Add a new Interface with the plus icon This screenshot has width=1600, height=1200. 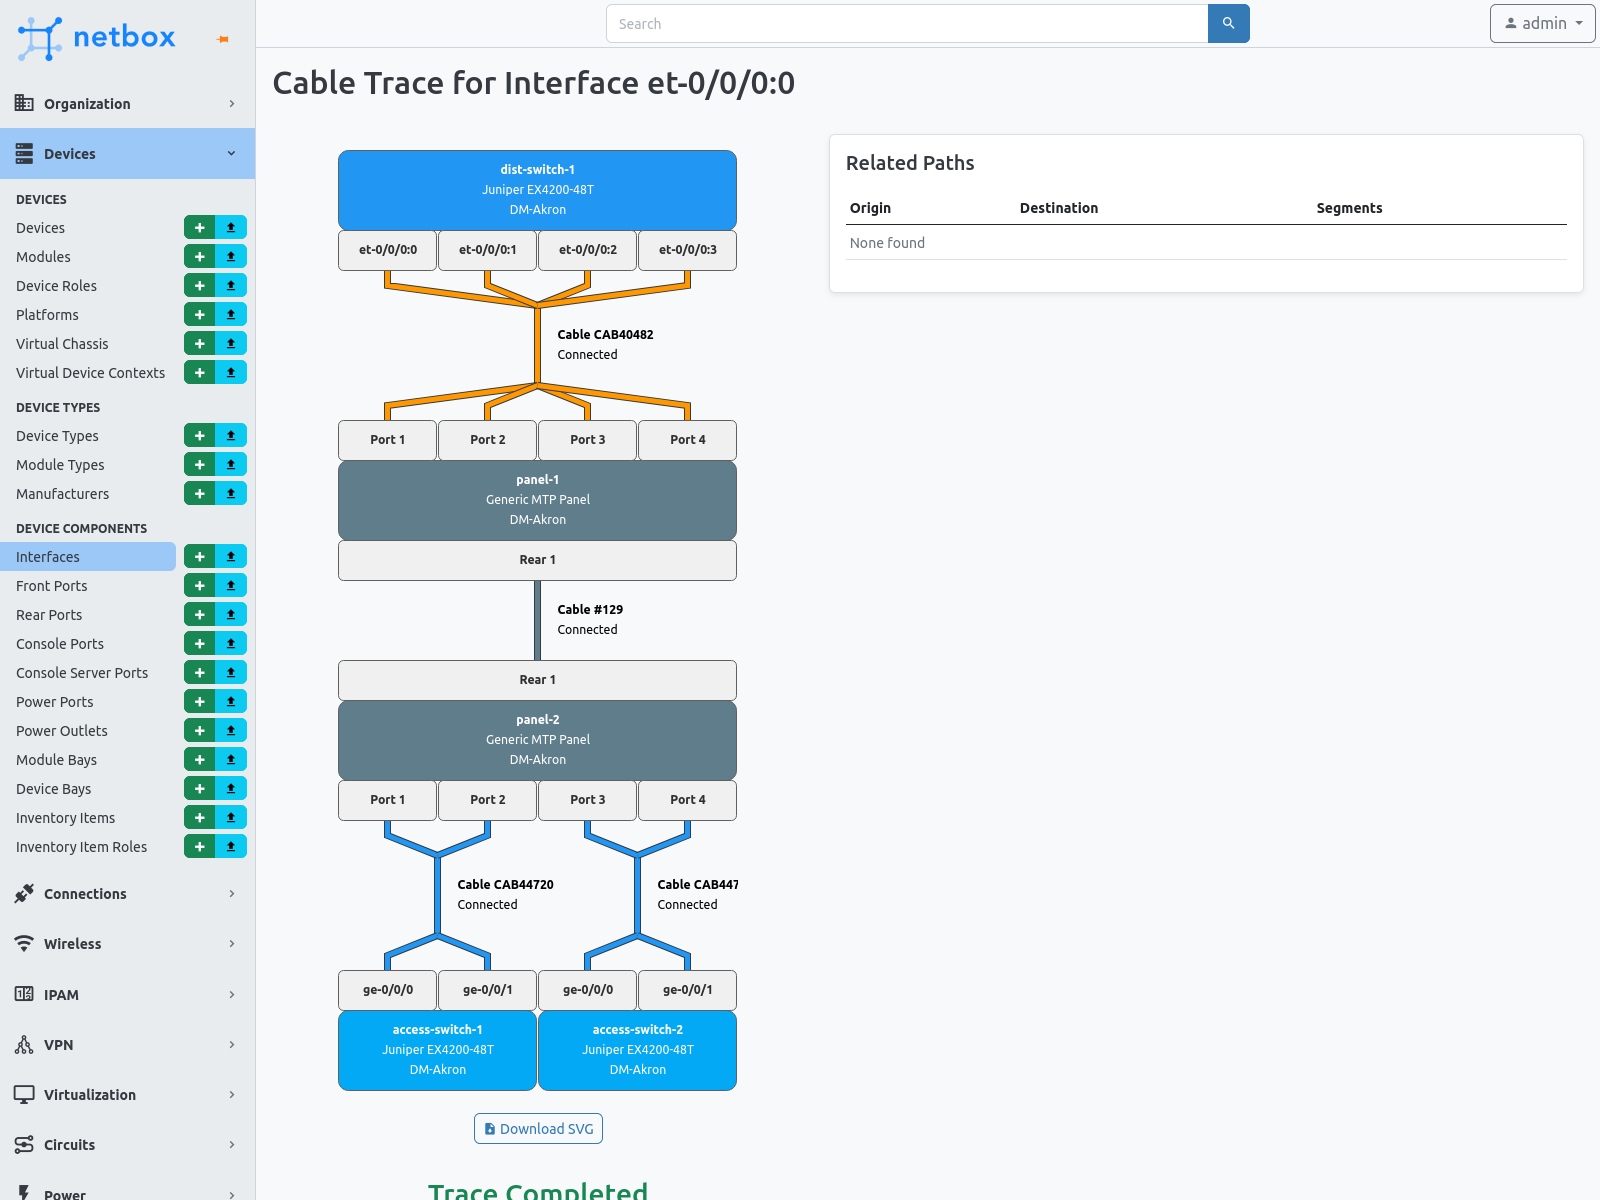pos(199,556)
